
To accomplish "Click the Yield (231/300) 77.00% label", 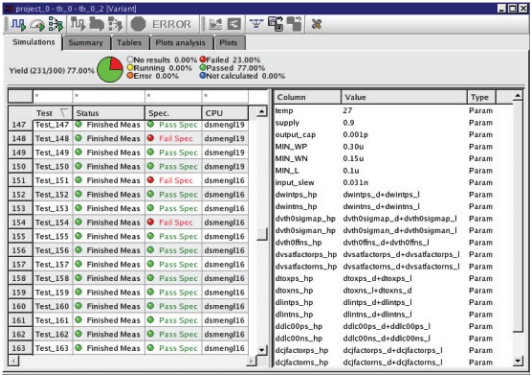I will [52, 71].
